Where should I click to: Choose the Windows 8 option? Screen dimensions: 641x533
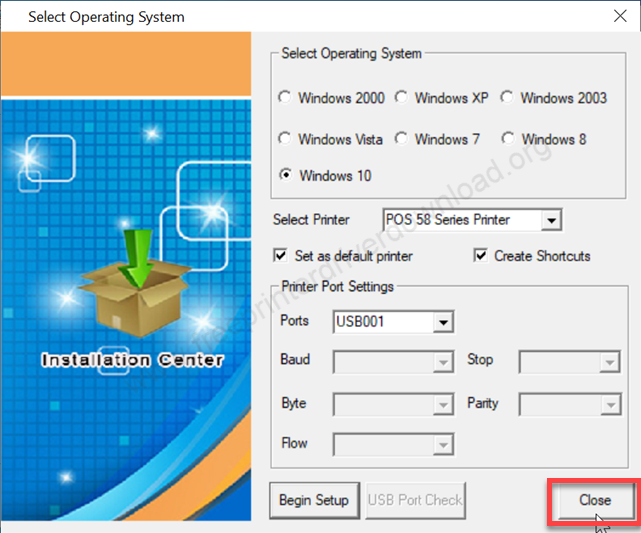pos(508,139)
